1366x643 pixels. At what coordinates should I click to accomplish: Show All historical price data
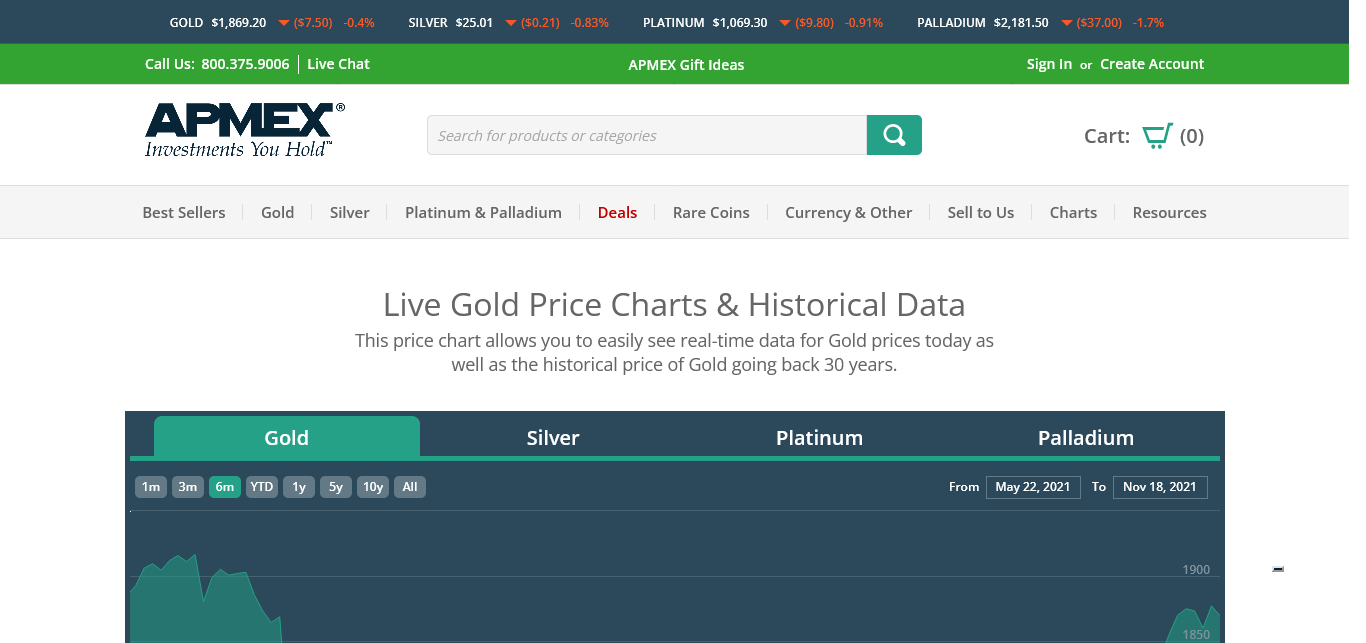(x=410, y=487)
